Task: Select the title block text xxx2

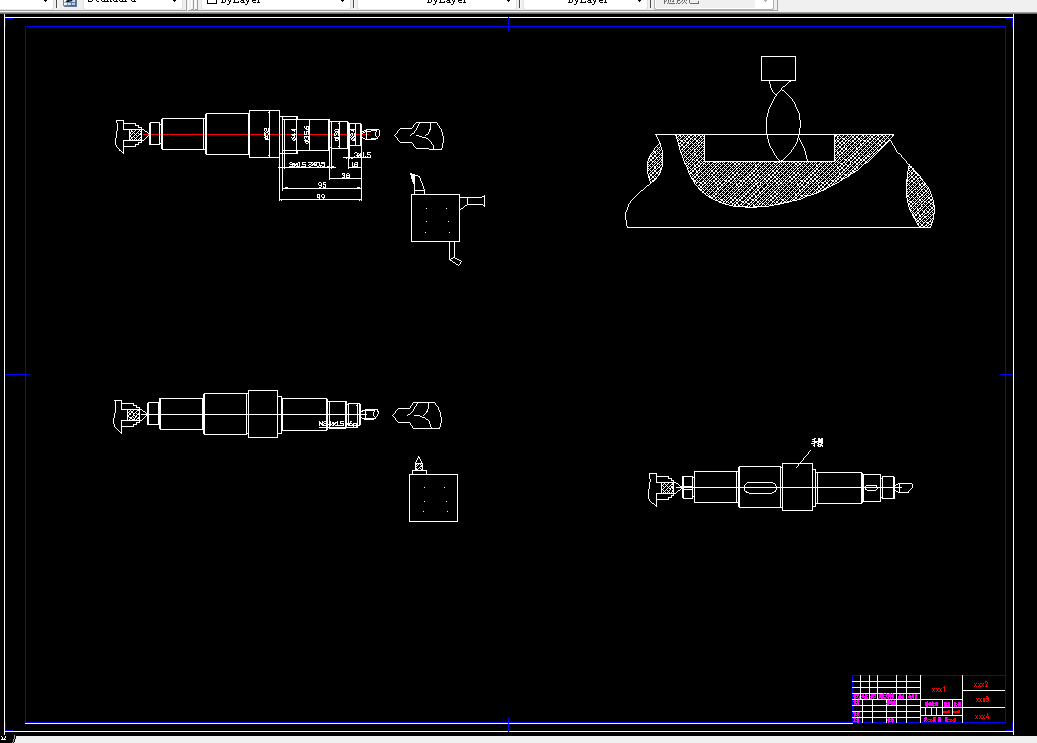Action: pos(981,684)
